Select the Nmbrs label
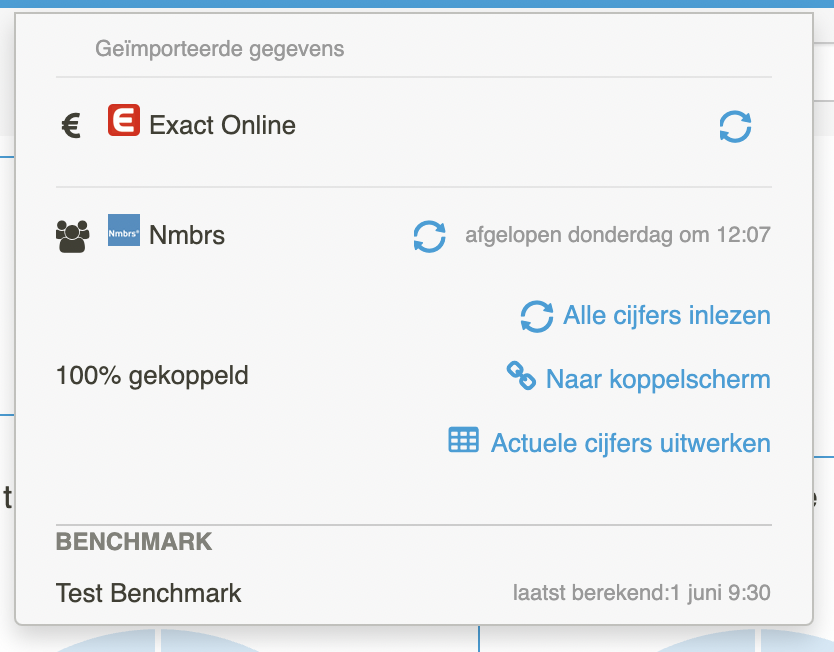The height and width of the screenshot is (652, 834). (x=187, y=235)
